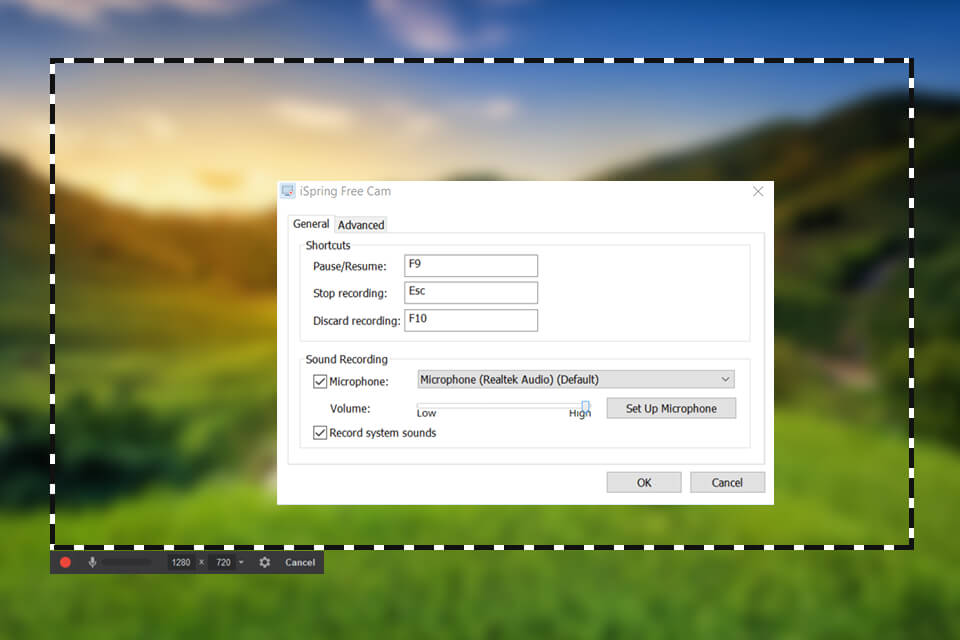Expand the recording size preset dropdown arrow

(x=241, y=562)
